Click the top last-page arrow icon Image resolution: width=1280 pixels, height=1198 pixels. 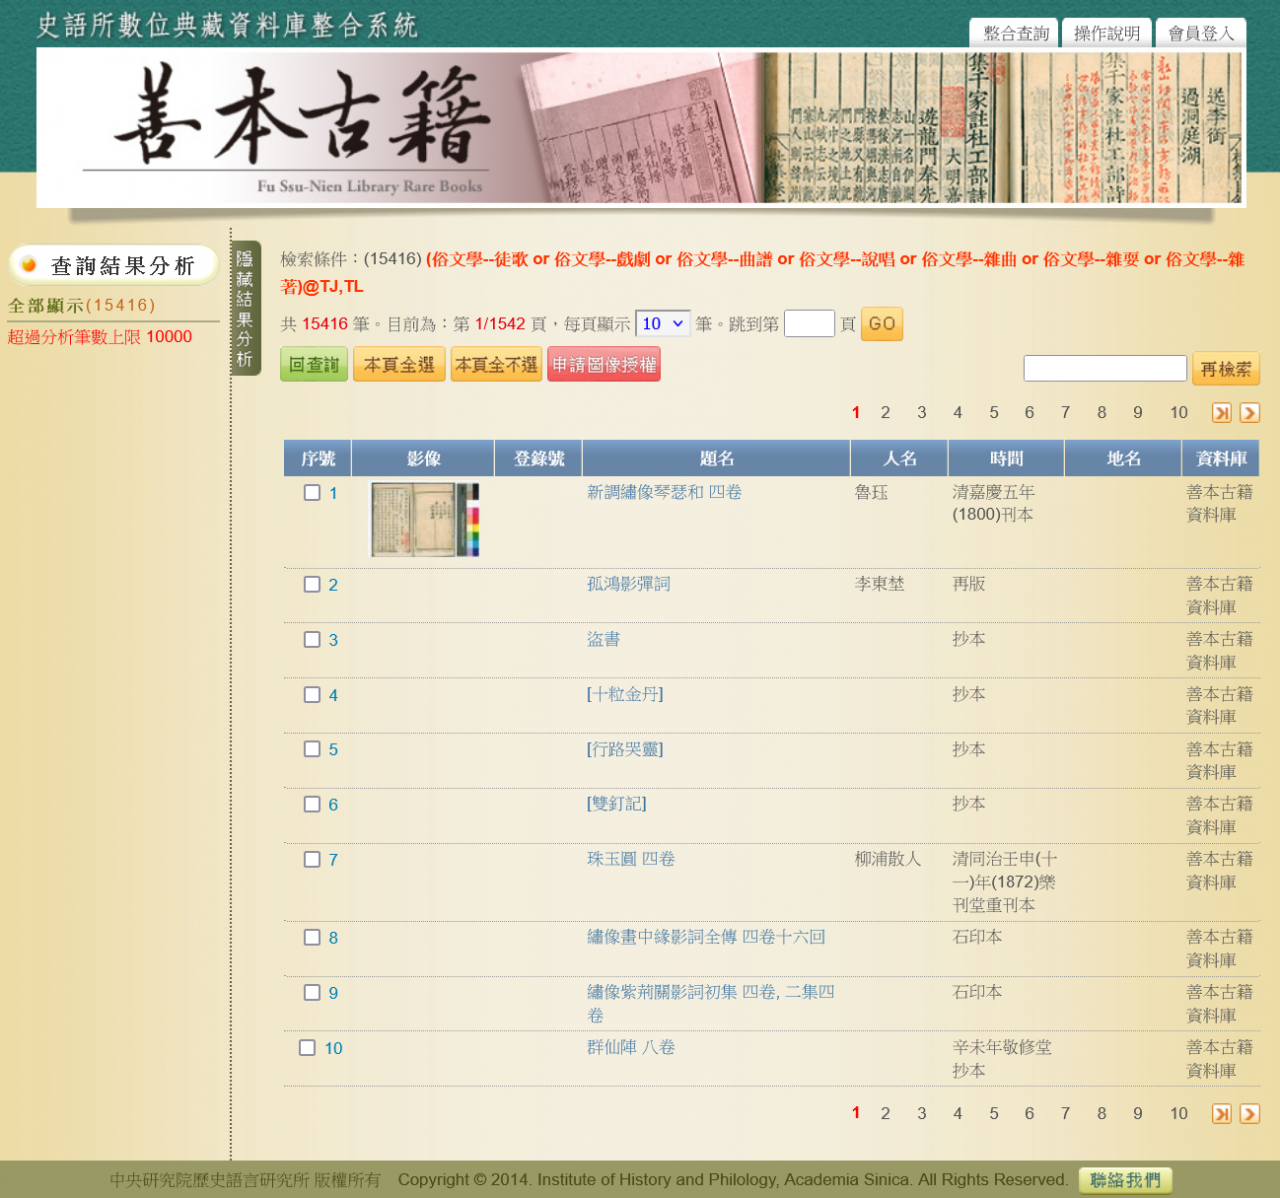click(x=1221, y=413)
